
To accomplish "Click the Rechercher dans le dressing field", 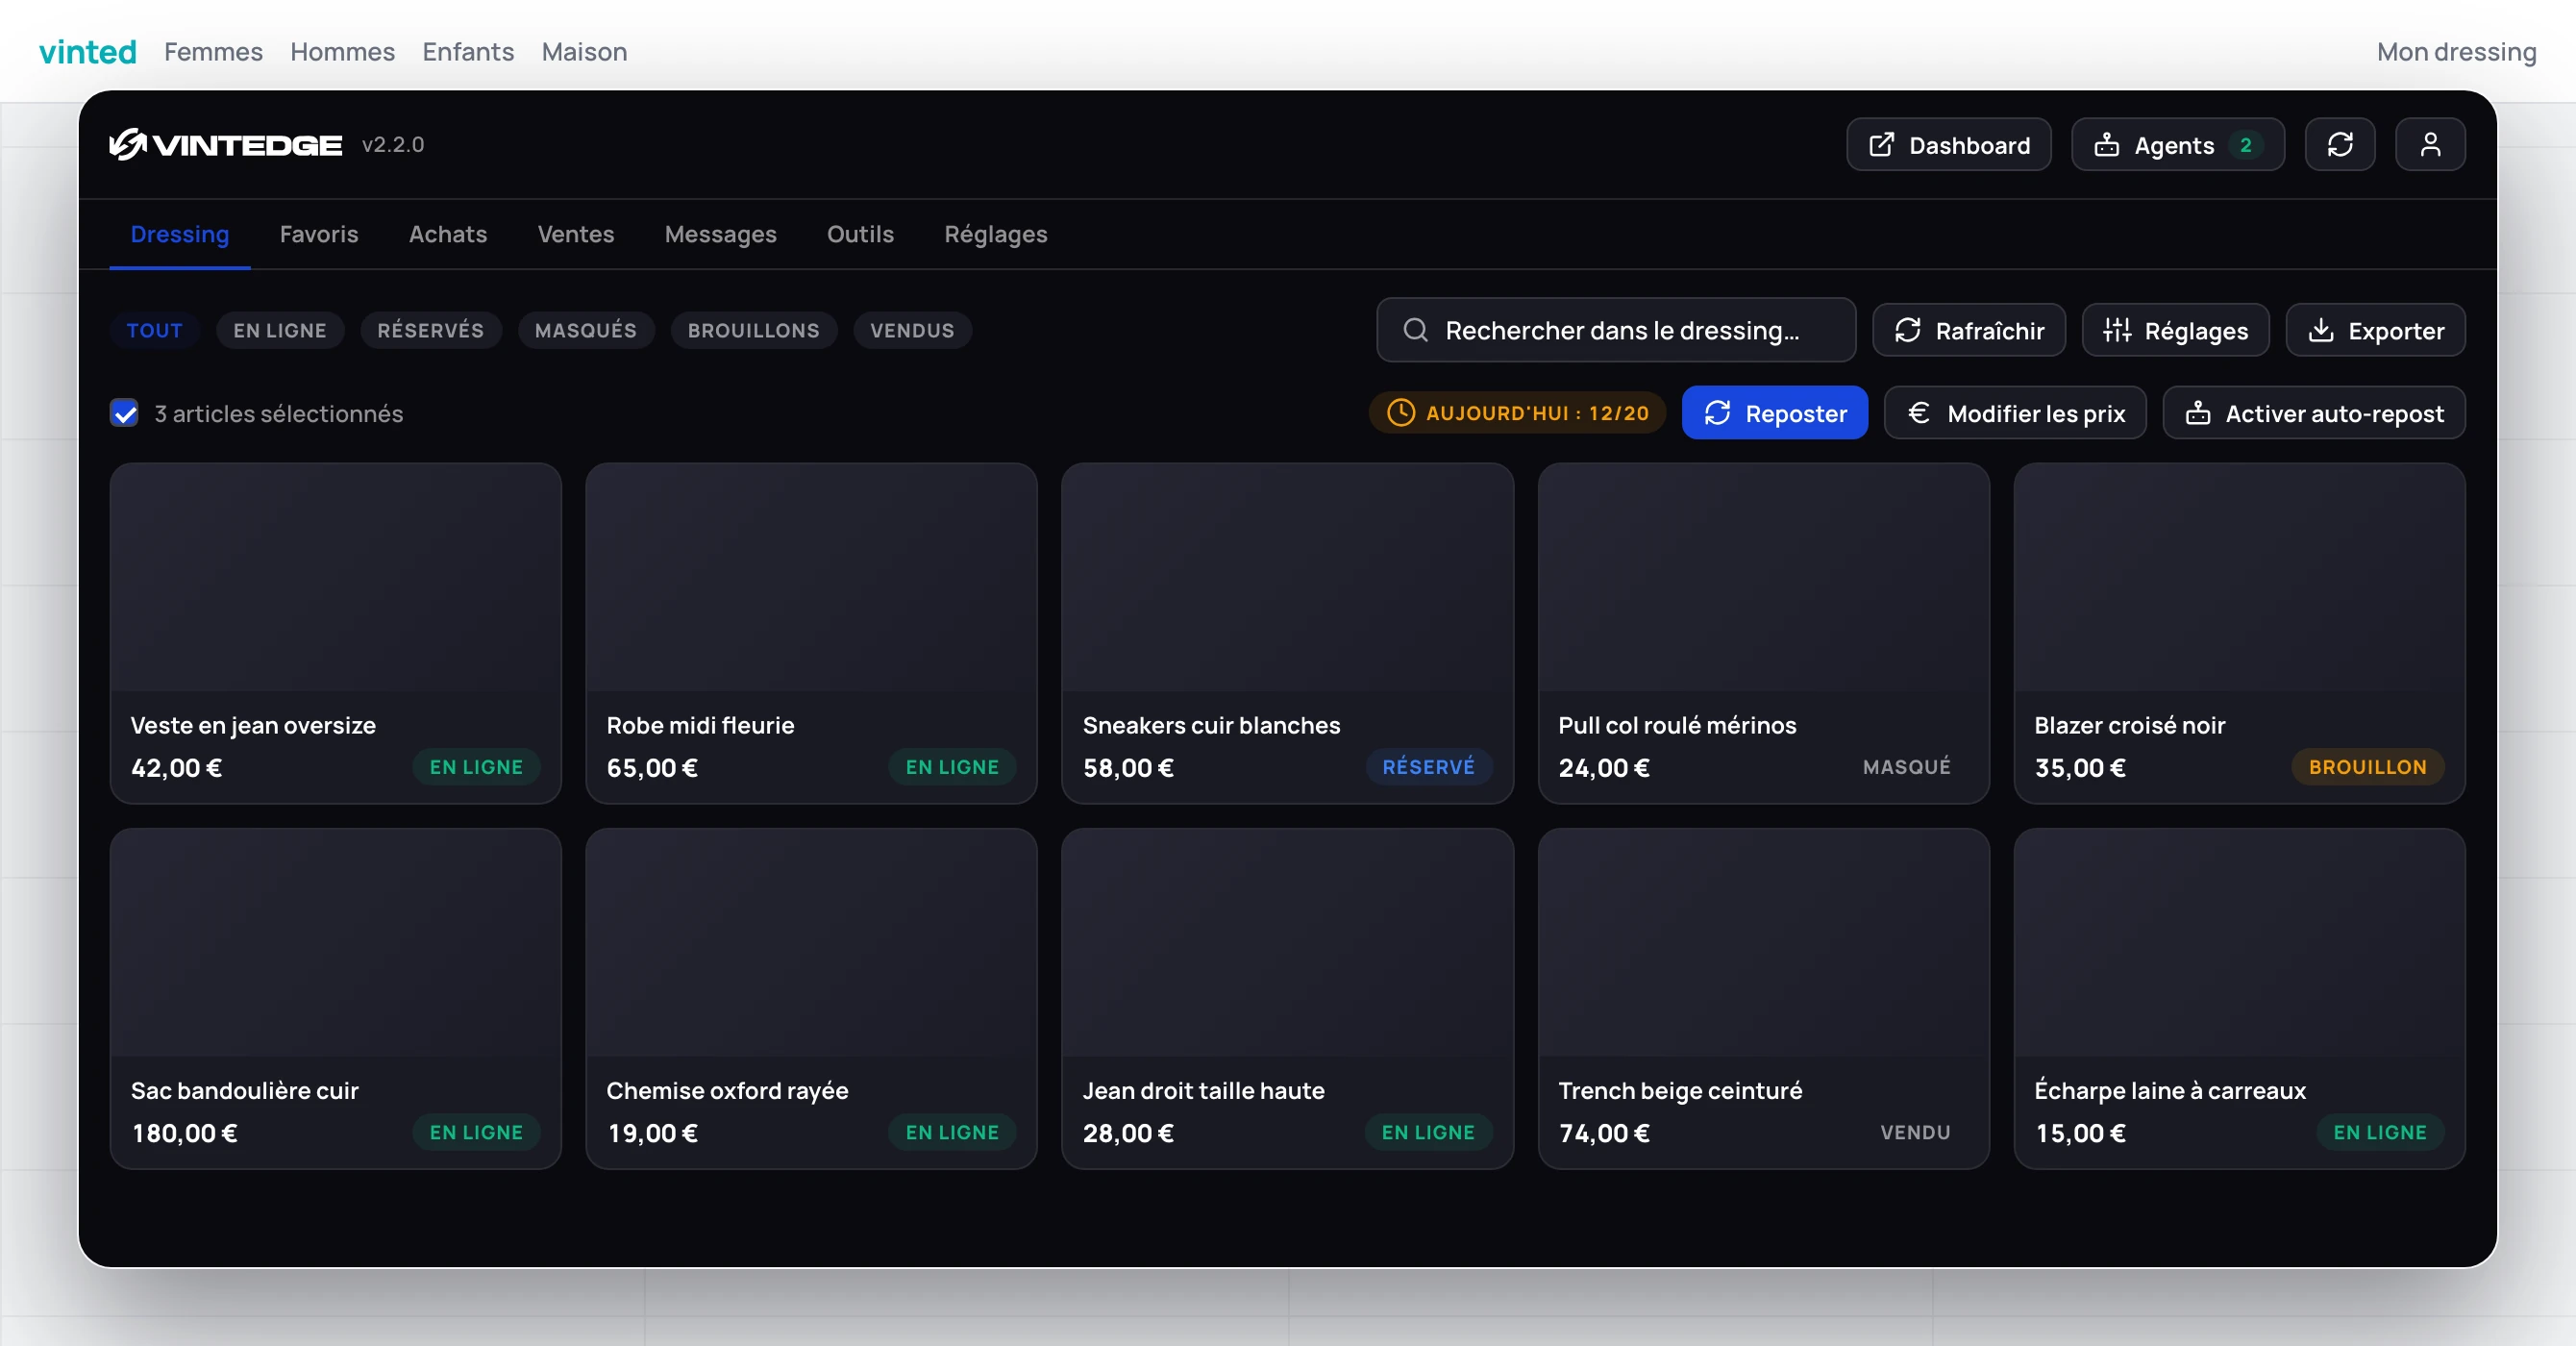I will [x=1615, y=330].
